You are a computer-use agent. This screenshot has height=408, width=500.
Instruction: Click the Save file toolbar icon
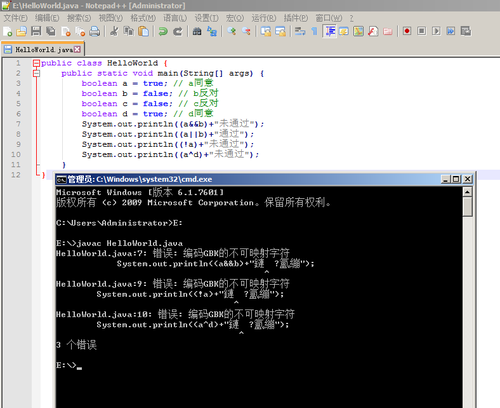point(36,31)
